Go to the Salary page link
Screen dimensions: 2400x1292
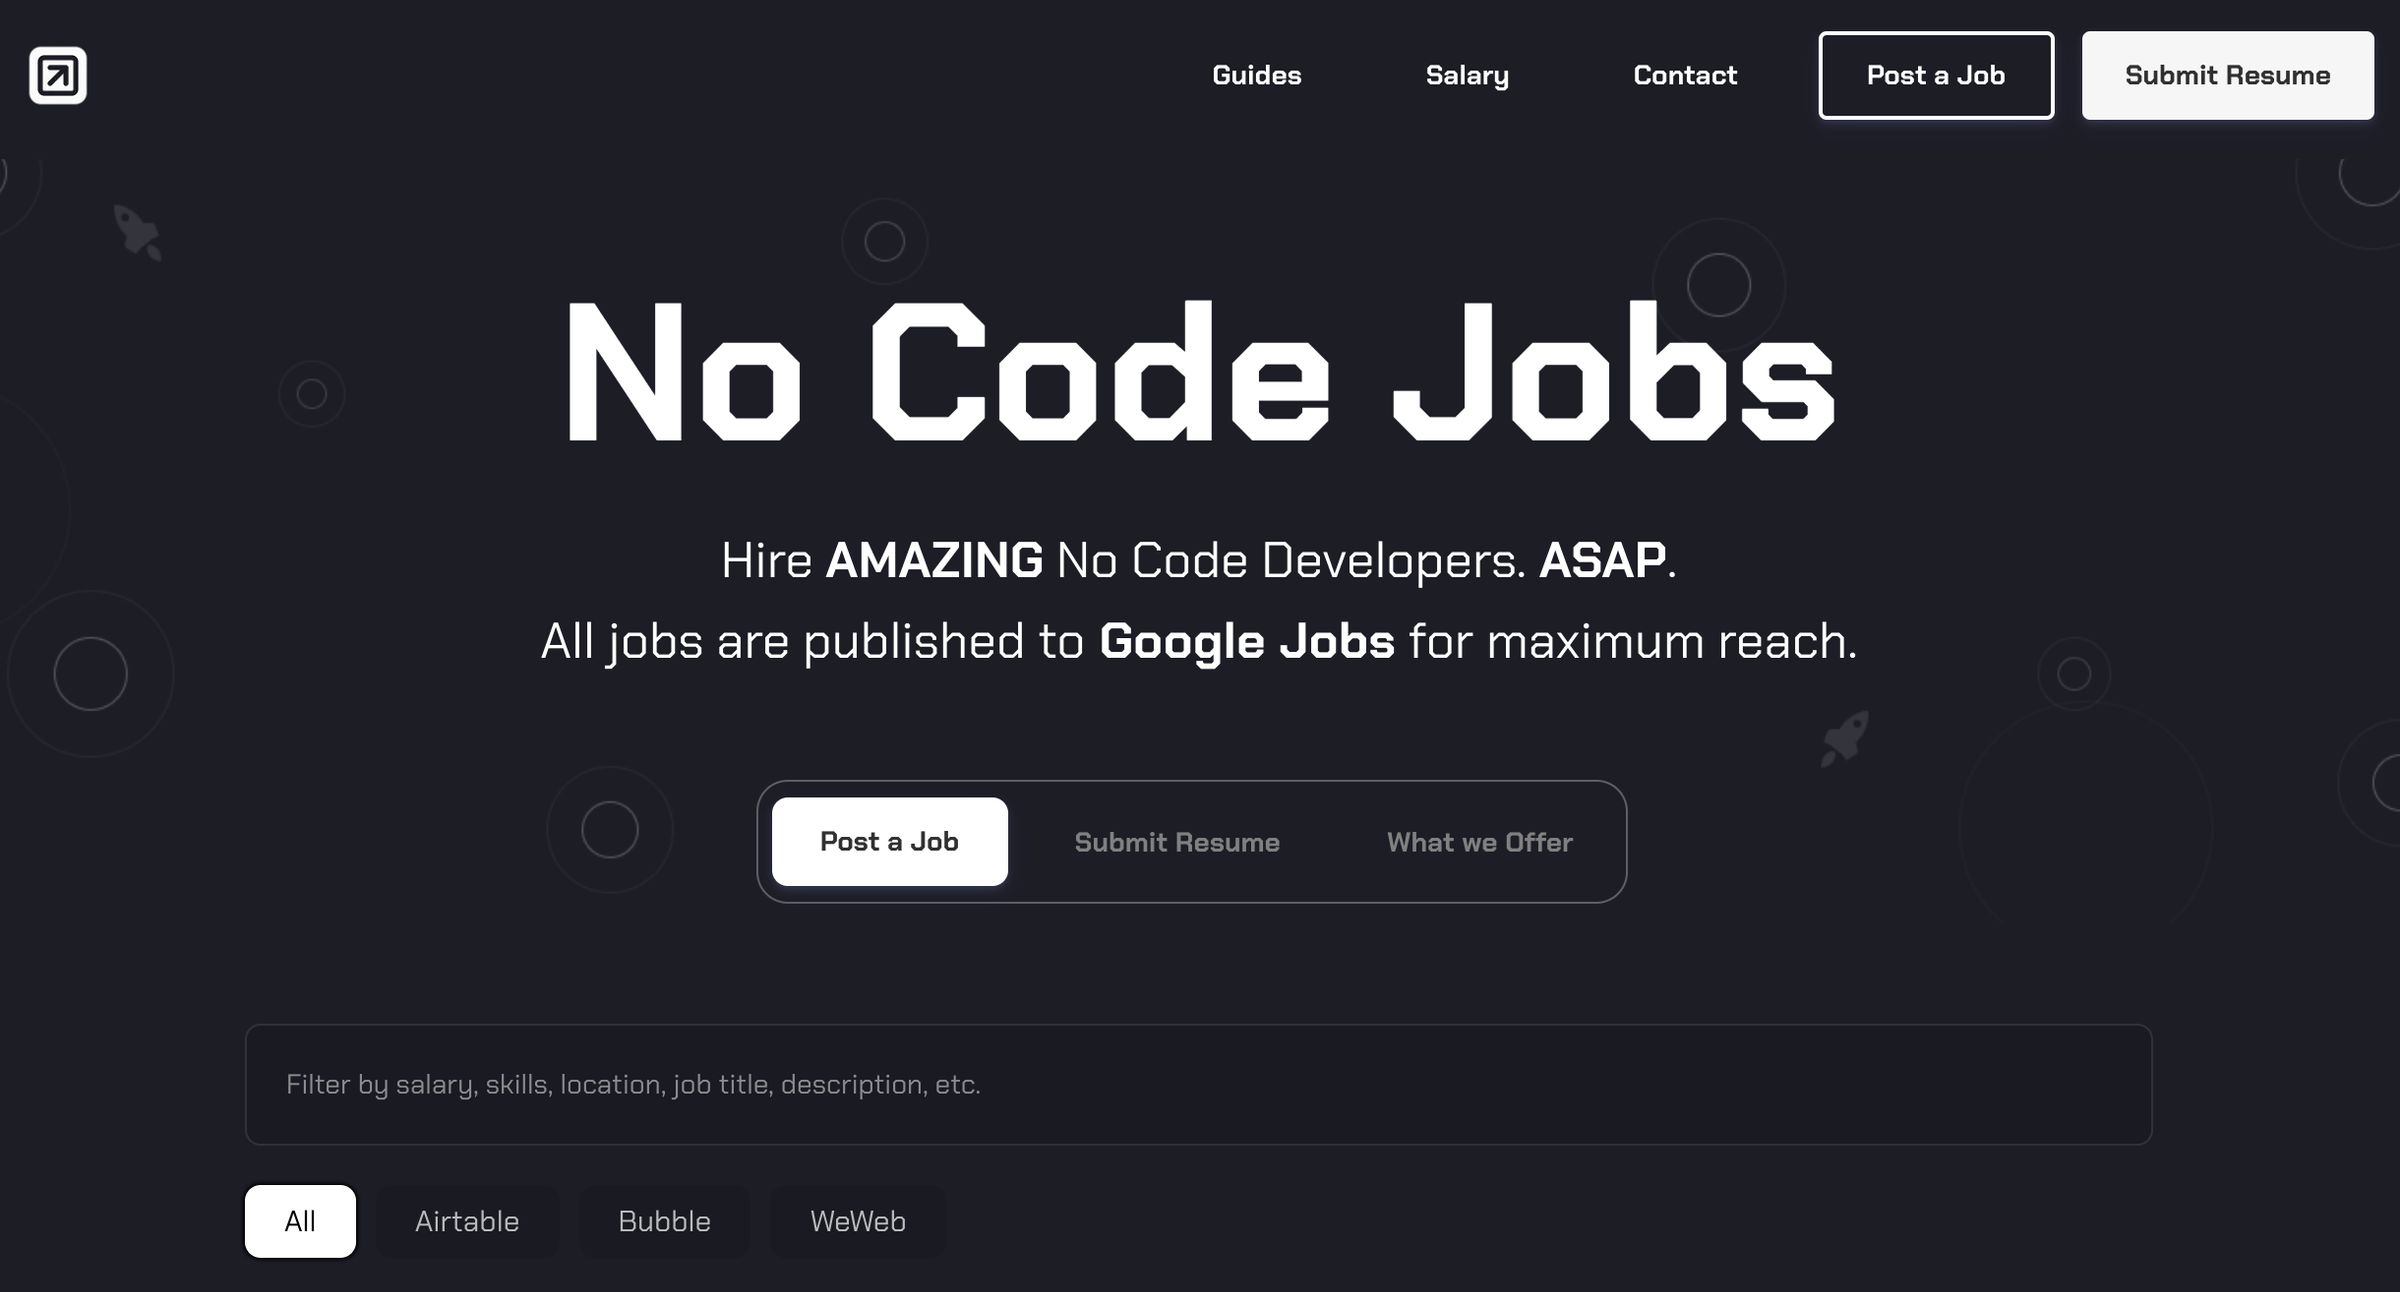point(1467,75)
